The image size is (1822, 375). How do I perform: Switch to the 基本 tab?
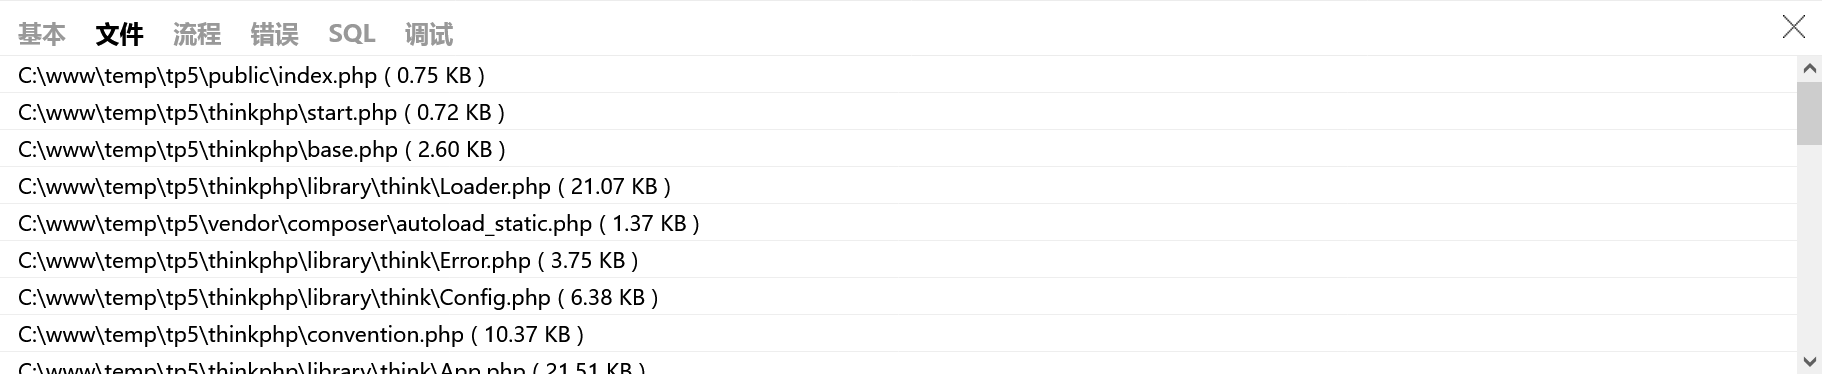(42, 34)
